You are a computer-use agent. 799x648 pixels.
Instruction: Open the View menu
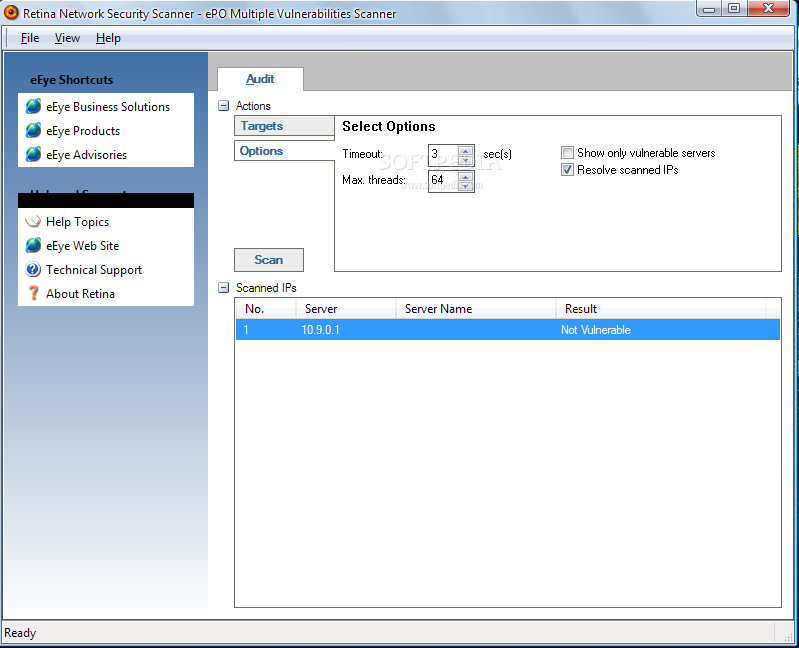click(67, 38)
